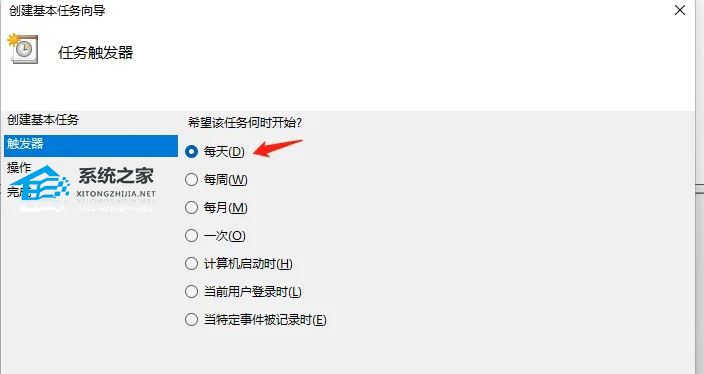
Task: Open the 操作 step in the sidebar
Action: pos(19,168)
